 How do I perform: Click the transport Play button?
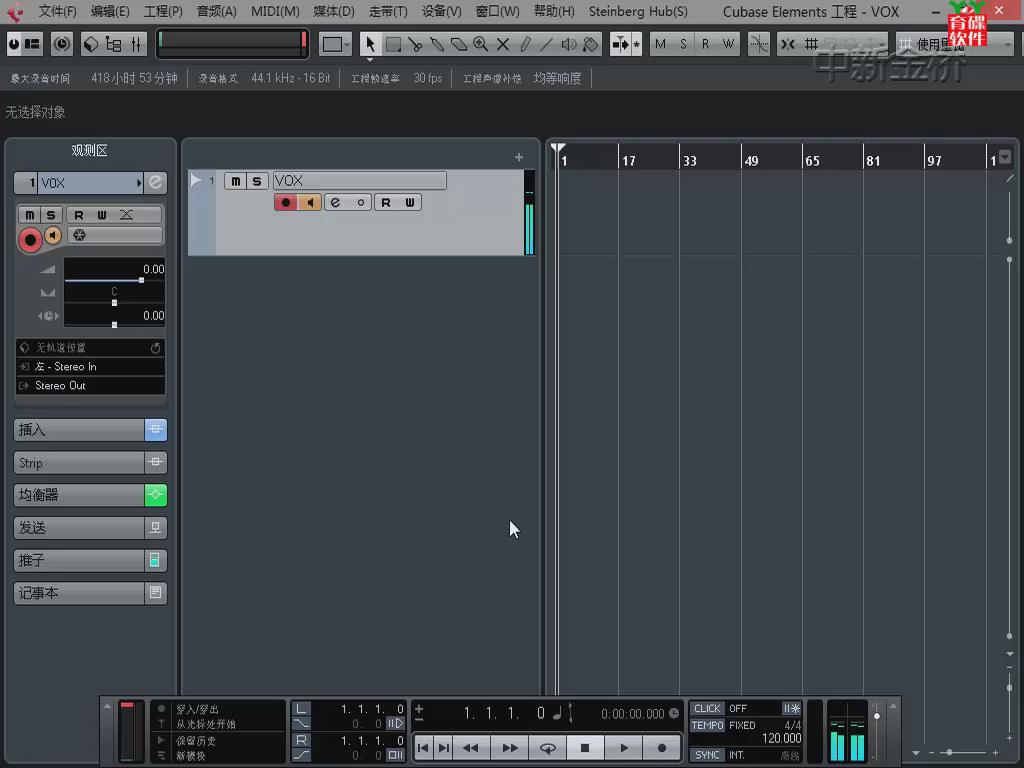tap(624, 748)
